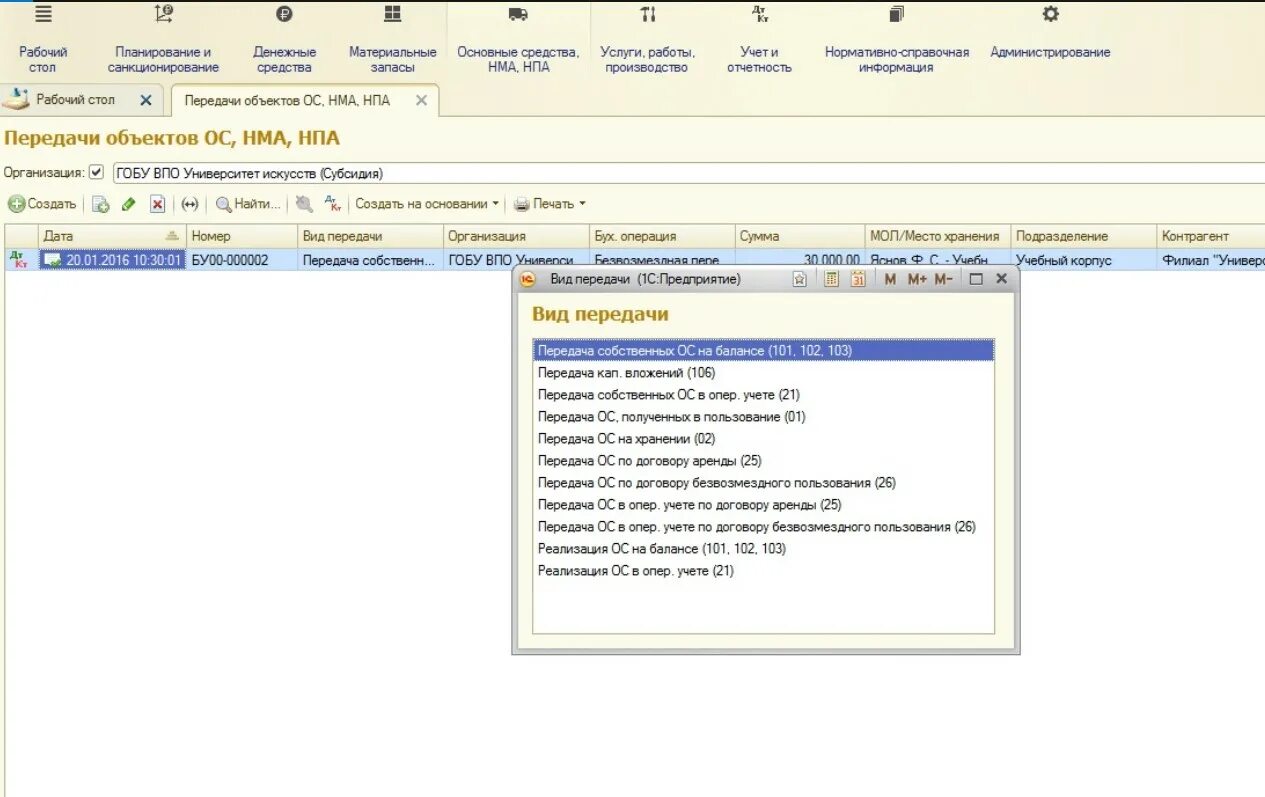
Task: Click Найти... search button
Action: (248, 204)
